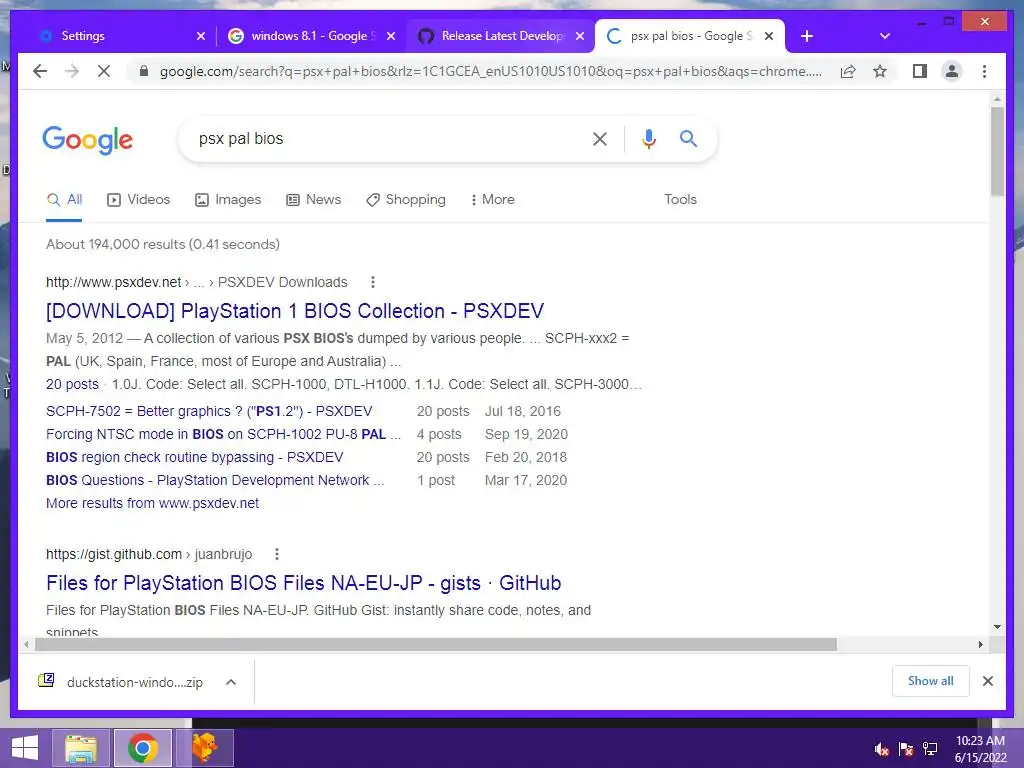Image resolution: width=1024 pixels, height=768 pixels.
Task: Bookmark this tab with the star icon
Action: [880, 71]
